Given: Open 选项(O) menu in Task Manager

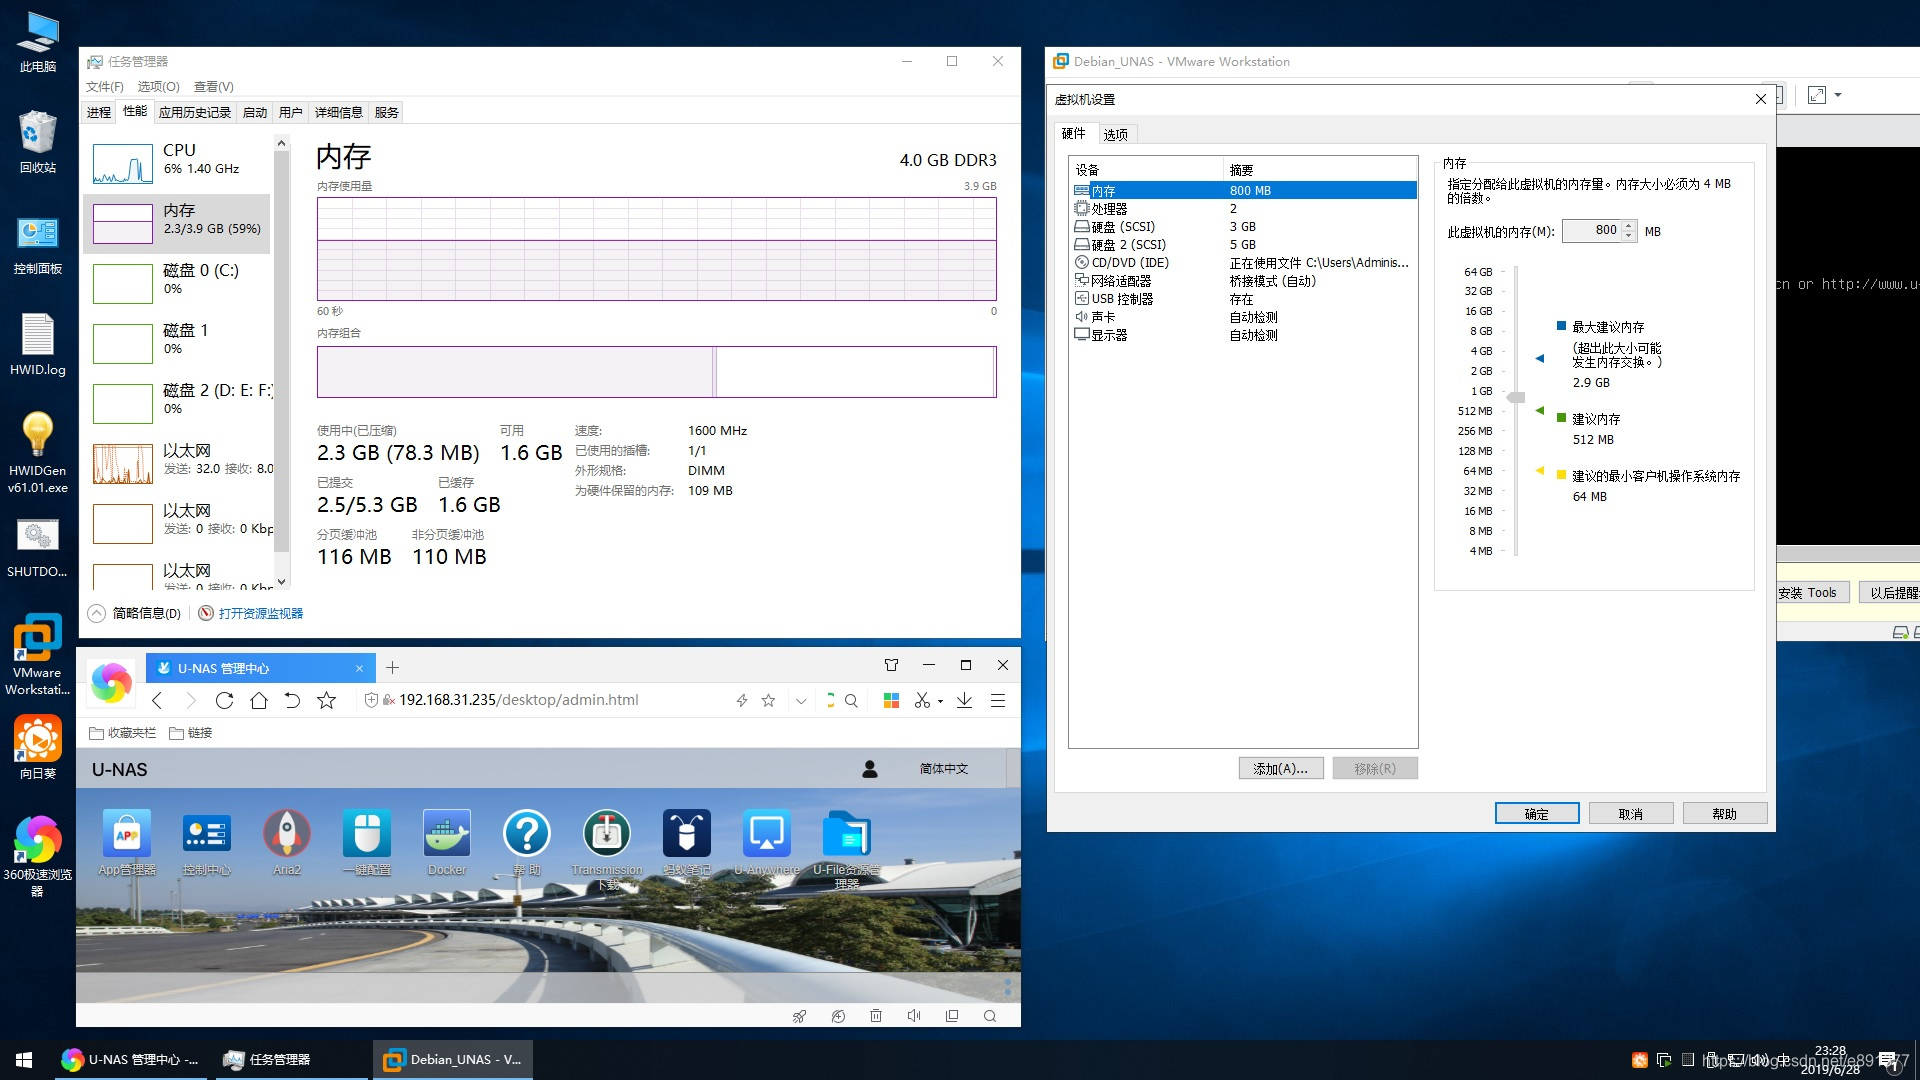Looking at the screenshot, I should click(158, 87).
